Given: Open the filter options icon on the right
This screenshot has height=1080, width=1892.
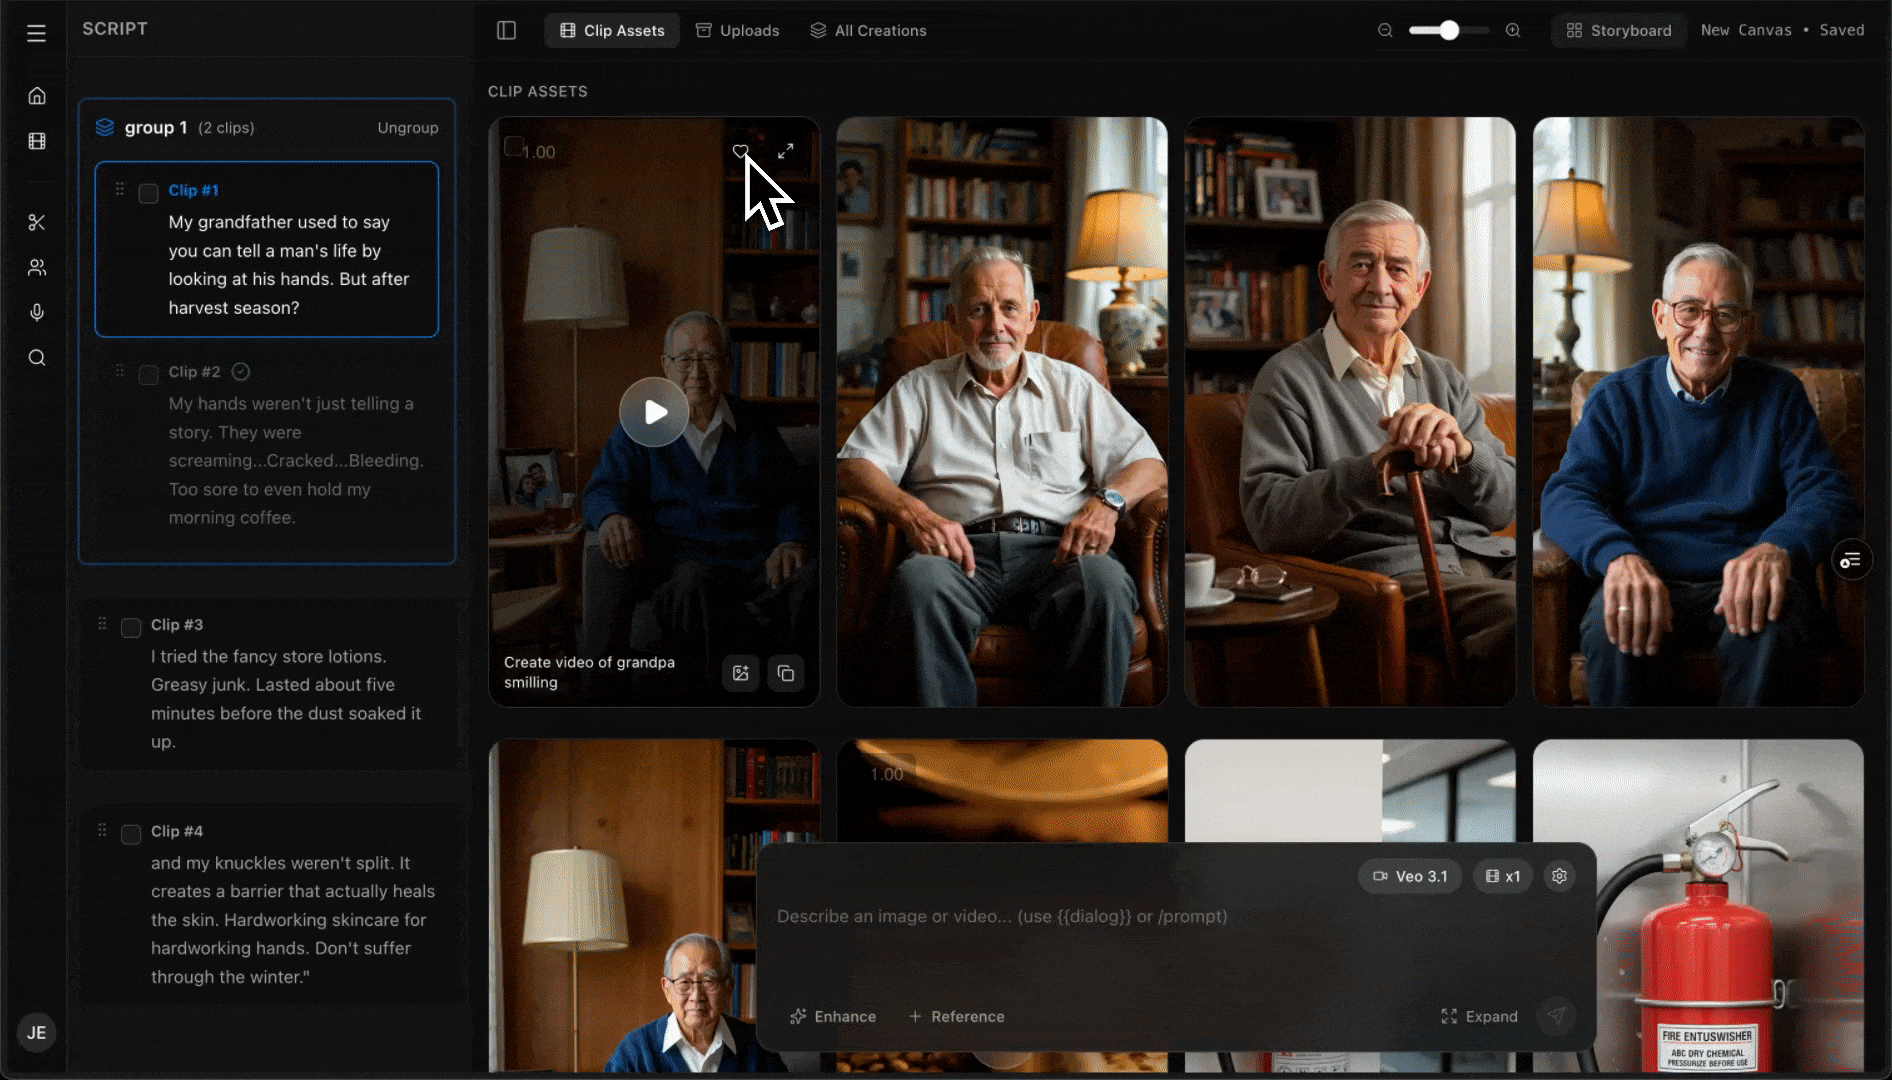Looking at the screenshot, I should click(1851, 559).
